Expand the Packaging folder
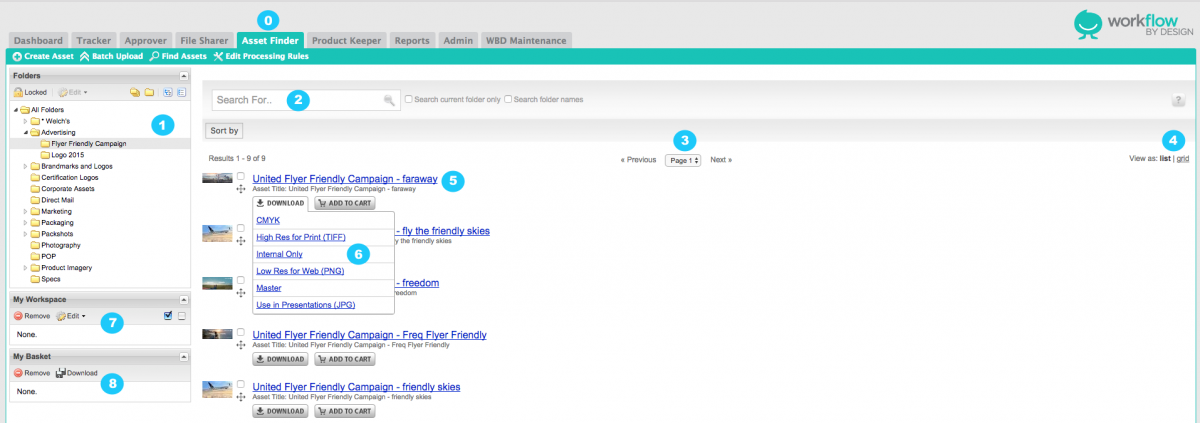The height and width of the screenshot is (423, 1200). pyautogui.click(x=27, y=222)
